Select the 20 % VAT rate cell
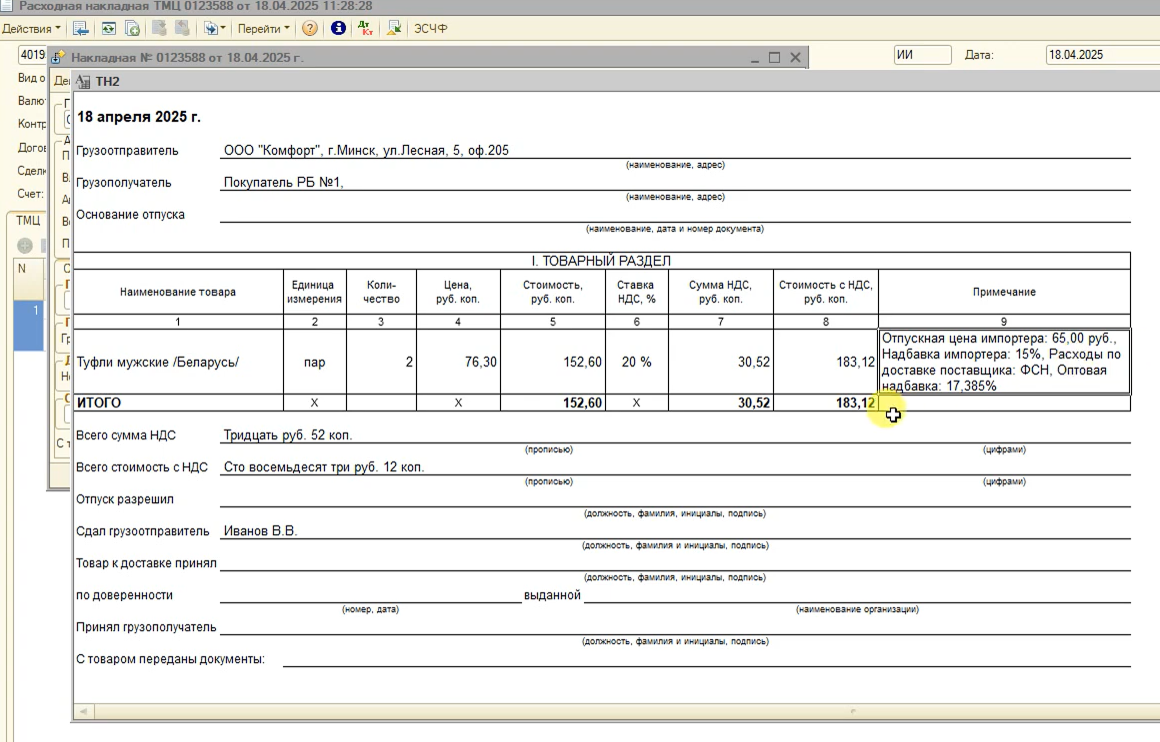Image resolution: width=1160 pixels, height=742 pixels. coord(637,362)
